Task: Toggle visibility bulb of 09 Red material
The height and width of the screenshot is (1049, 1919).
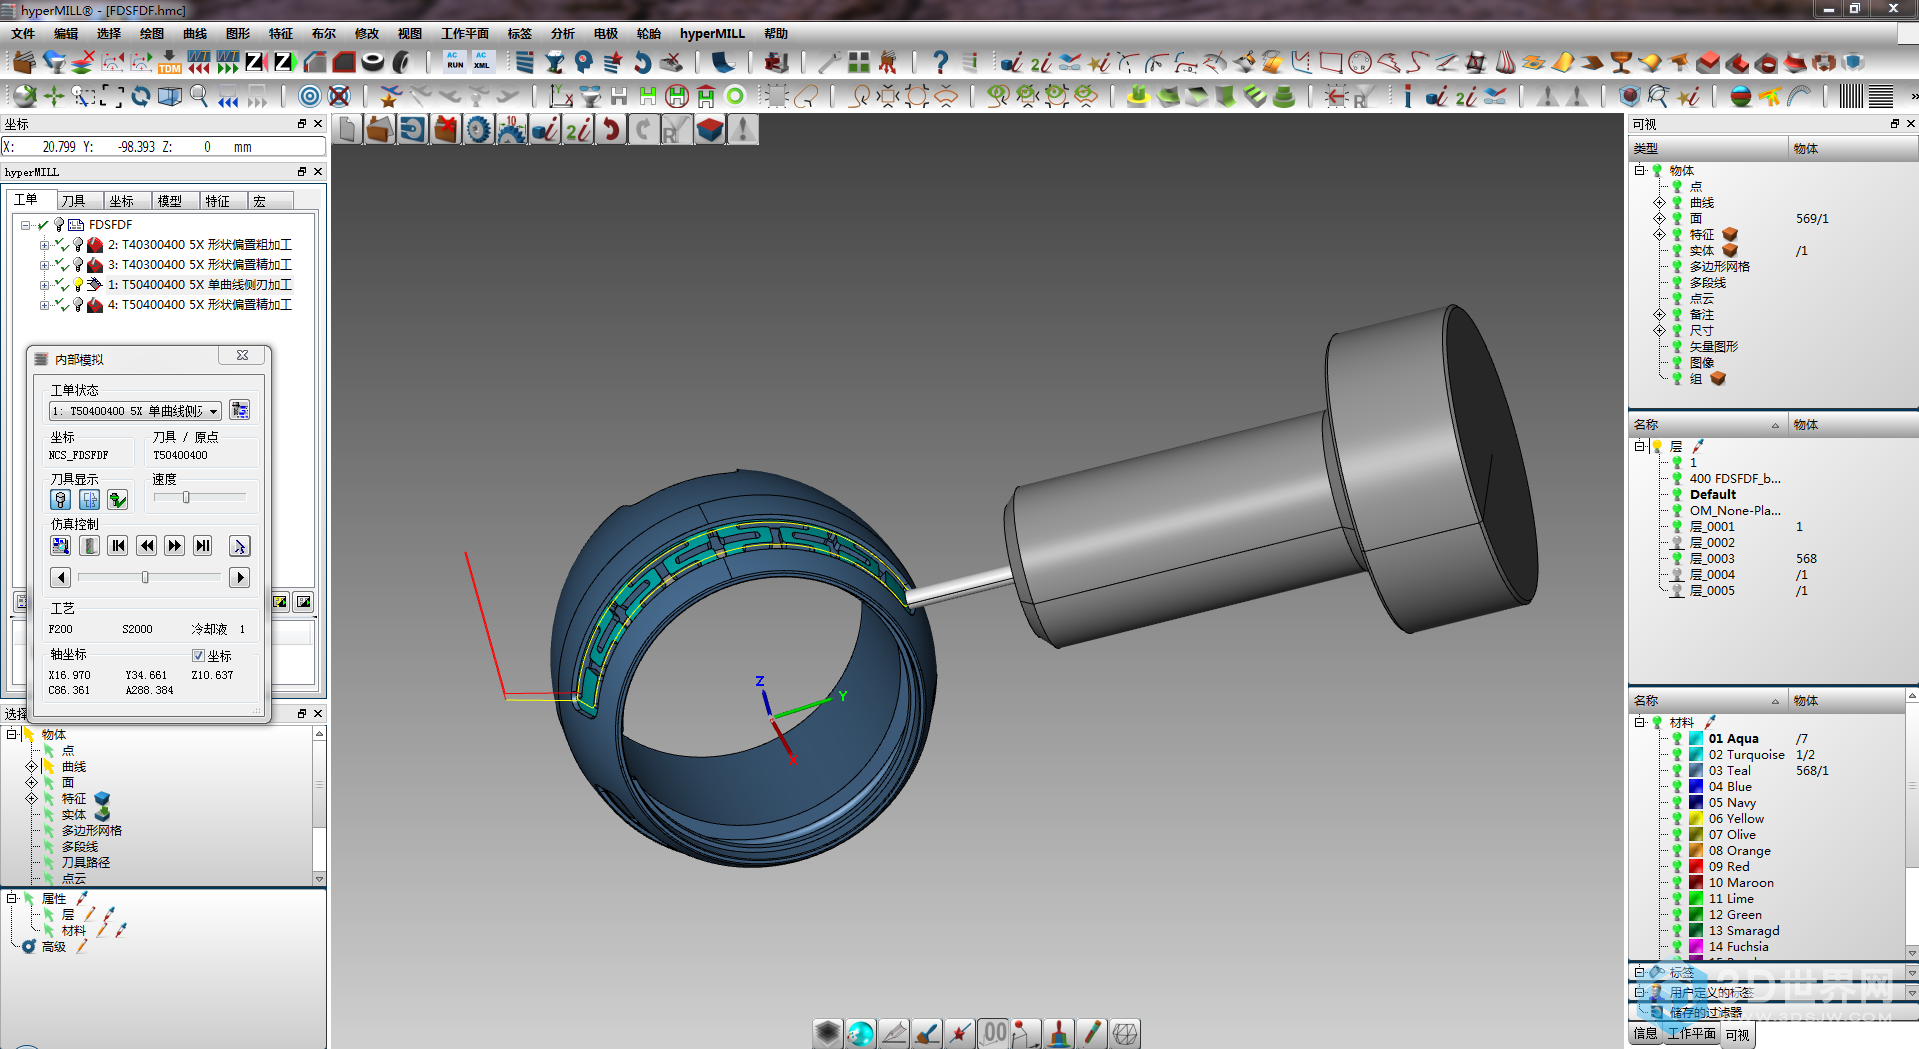Action: [x=1677, y=867]
